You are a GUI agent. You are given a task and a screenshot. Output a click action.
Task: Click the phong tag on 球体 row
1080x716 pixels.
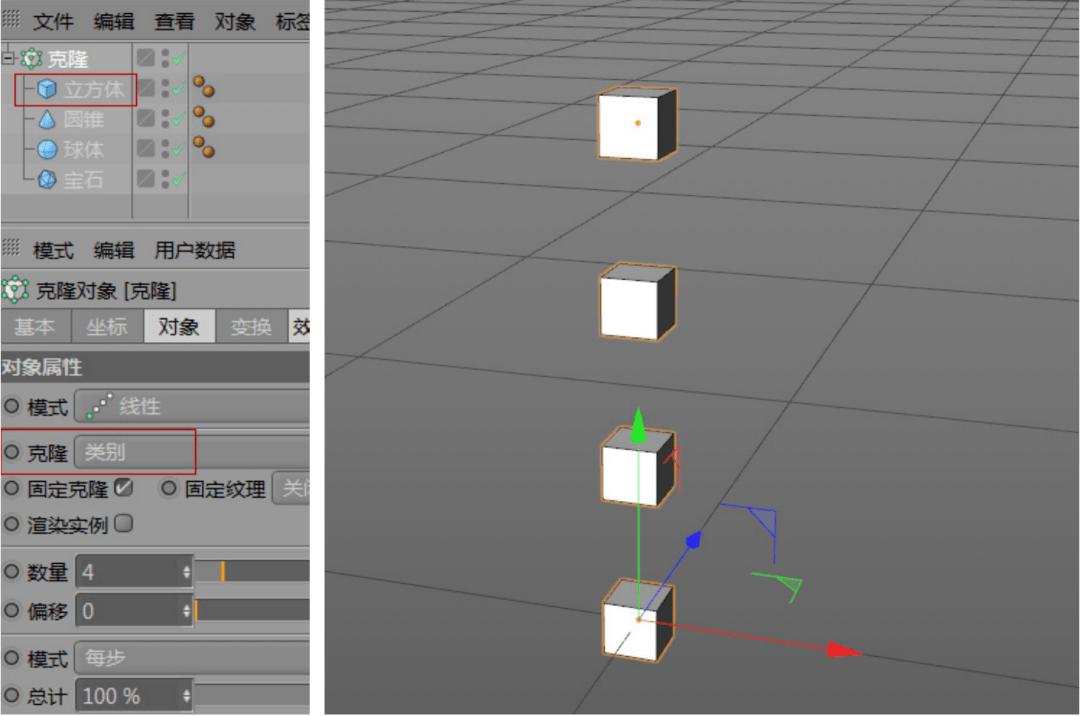(x=204, y=147)
